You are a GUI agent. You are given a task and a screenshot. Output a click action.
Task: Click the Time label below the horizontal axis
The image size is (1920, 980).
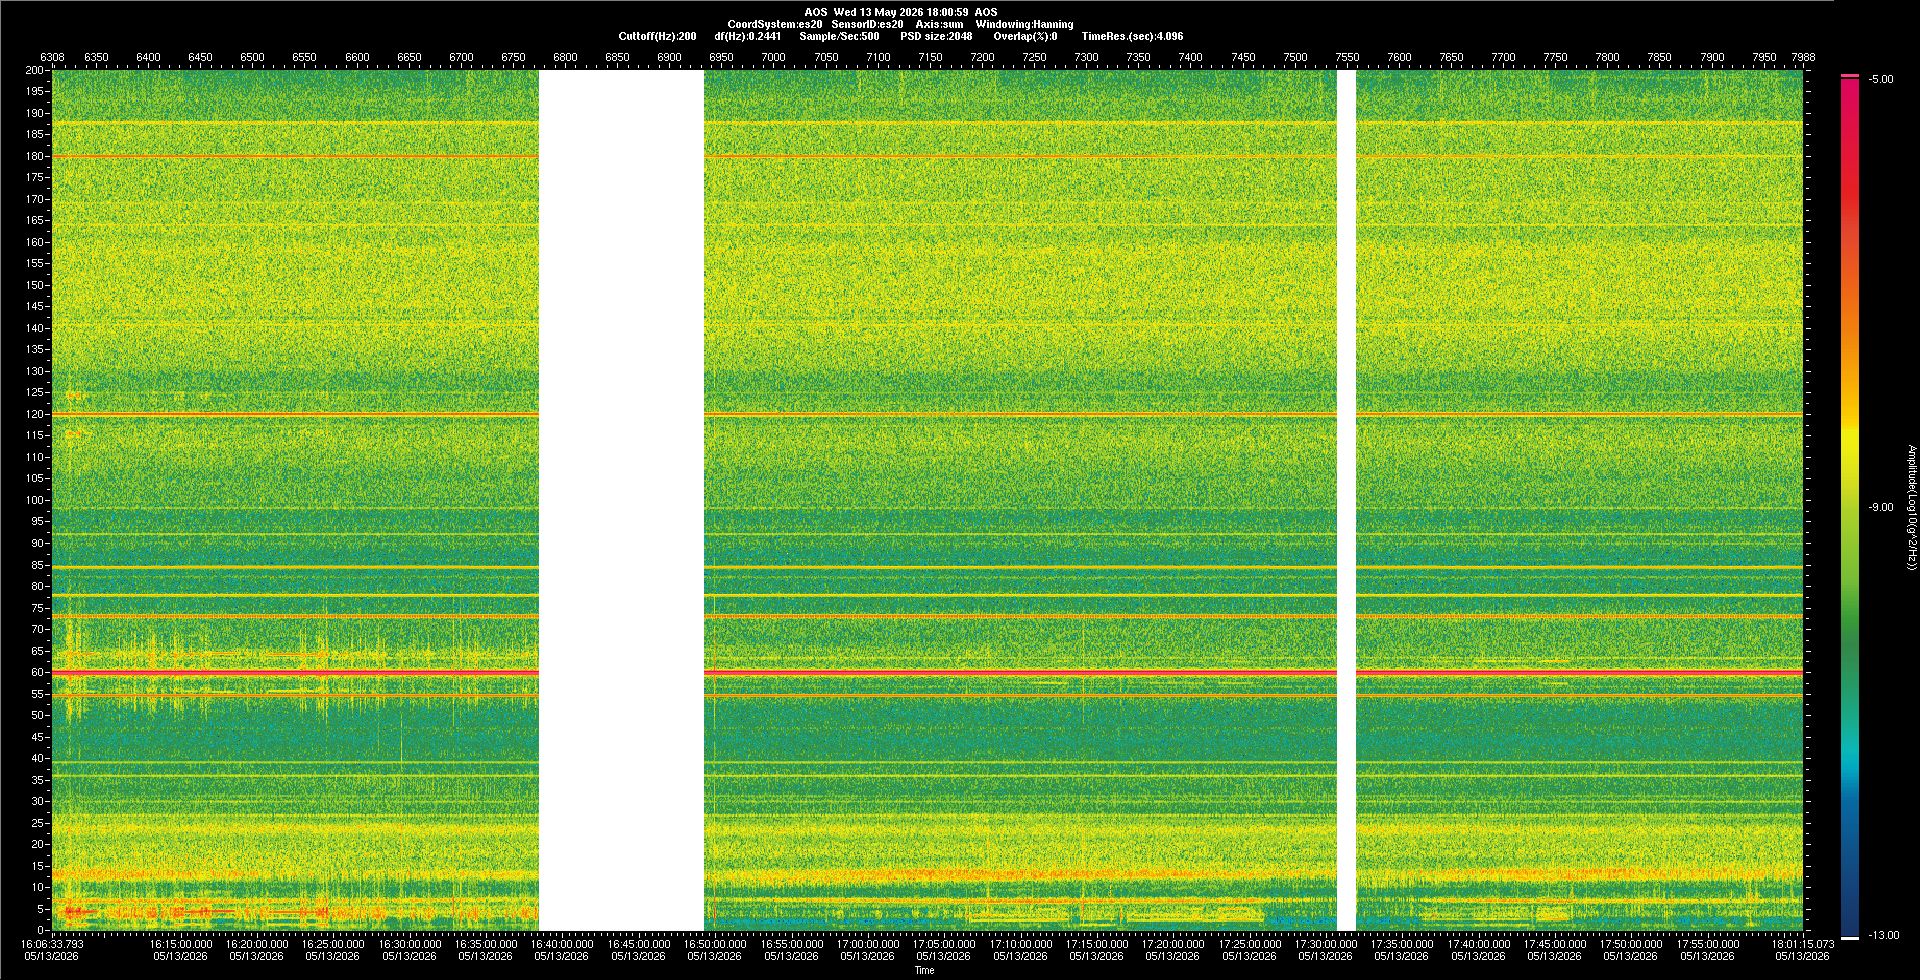click(x=925, y=970)
